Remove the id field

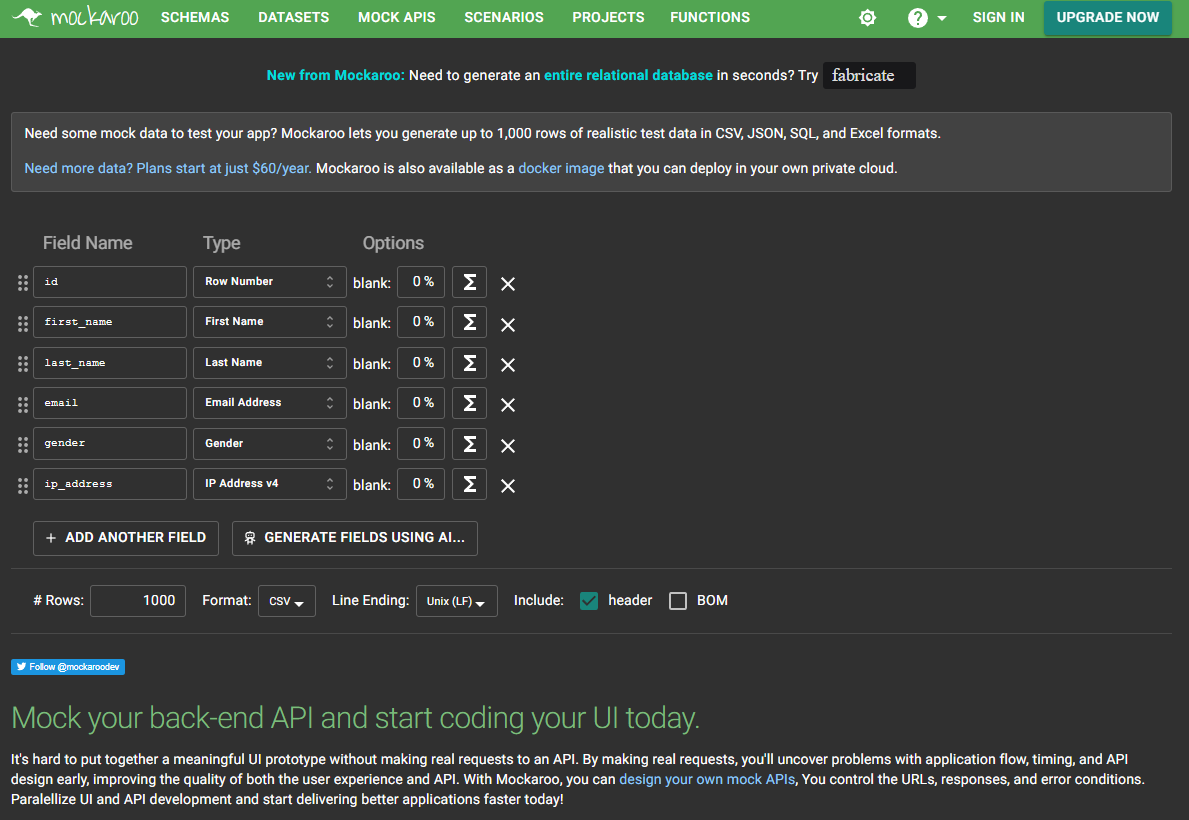[x=508, y=284]
